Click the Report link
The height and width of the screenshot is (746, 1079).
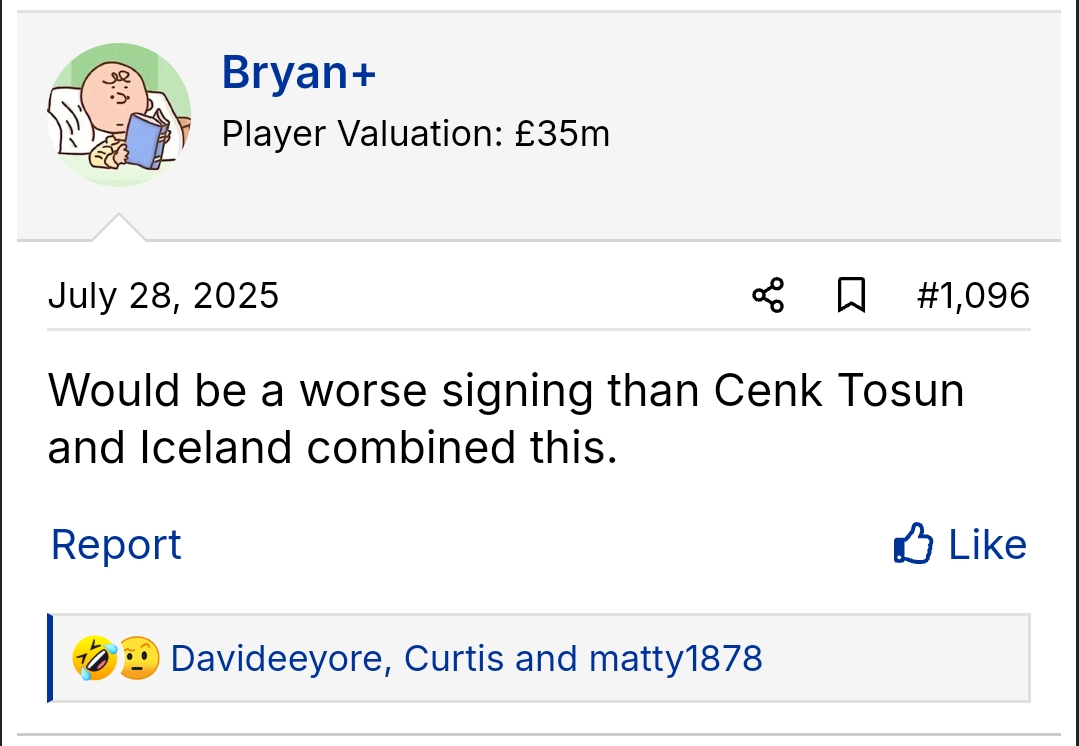click(x=116, y=545)
